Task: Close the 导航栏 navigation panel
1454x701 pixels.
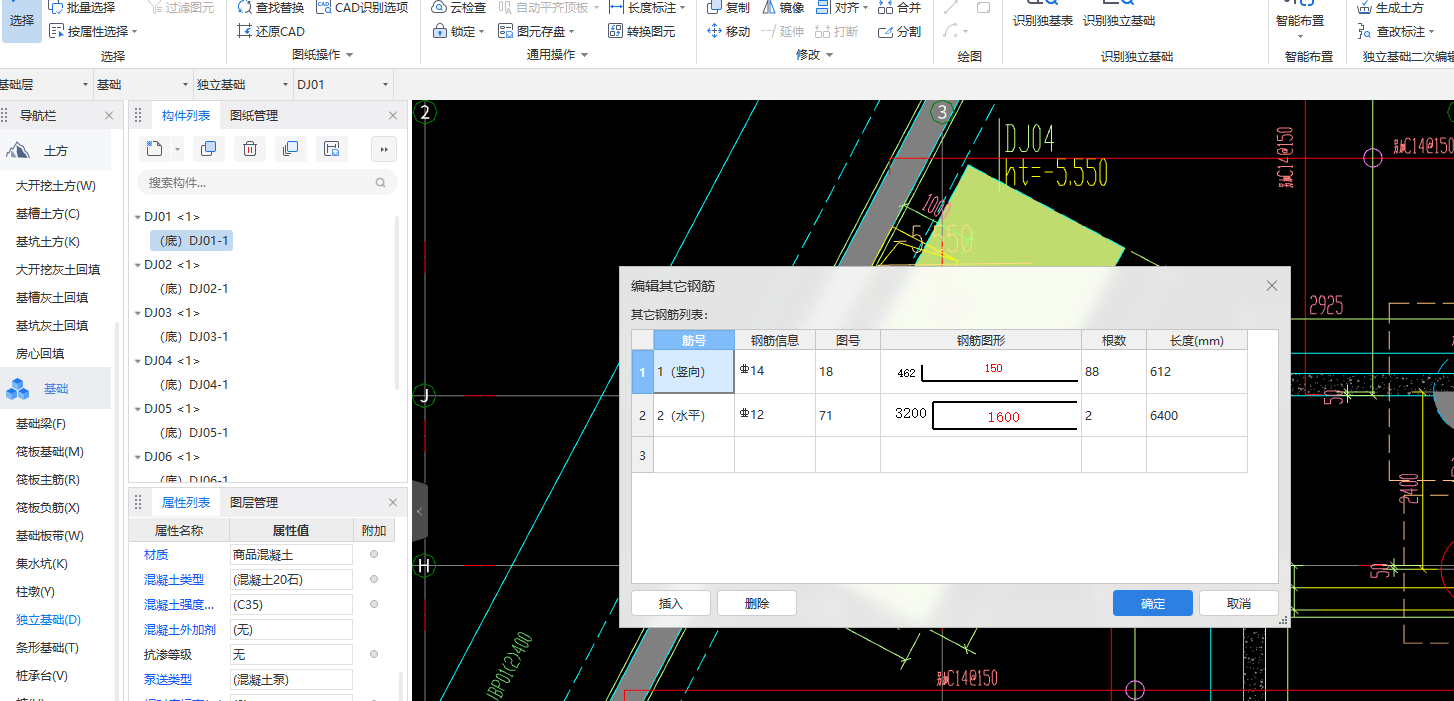Action: (109, 116)
